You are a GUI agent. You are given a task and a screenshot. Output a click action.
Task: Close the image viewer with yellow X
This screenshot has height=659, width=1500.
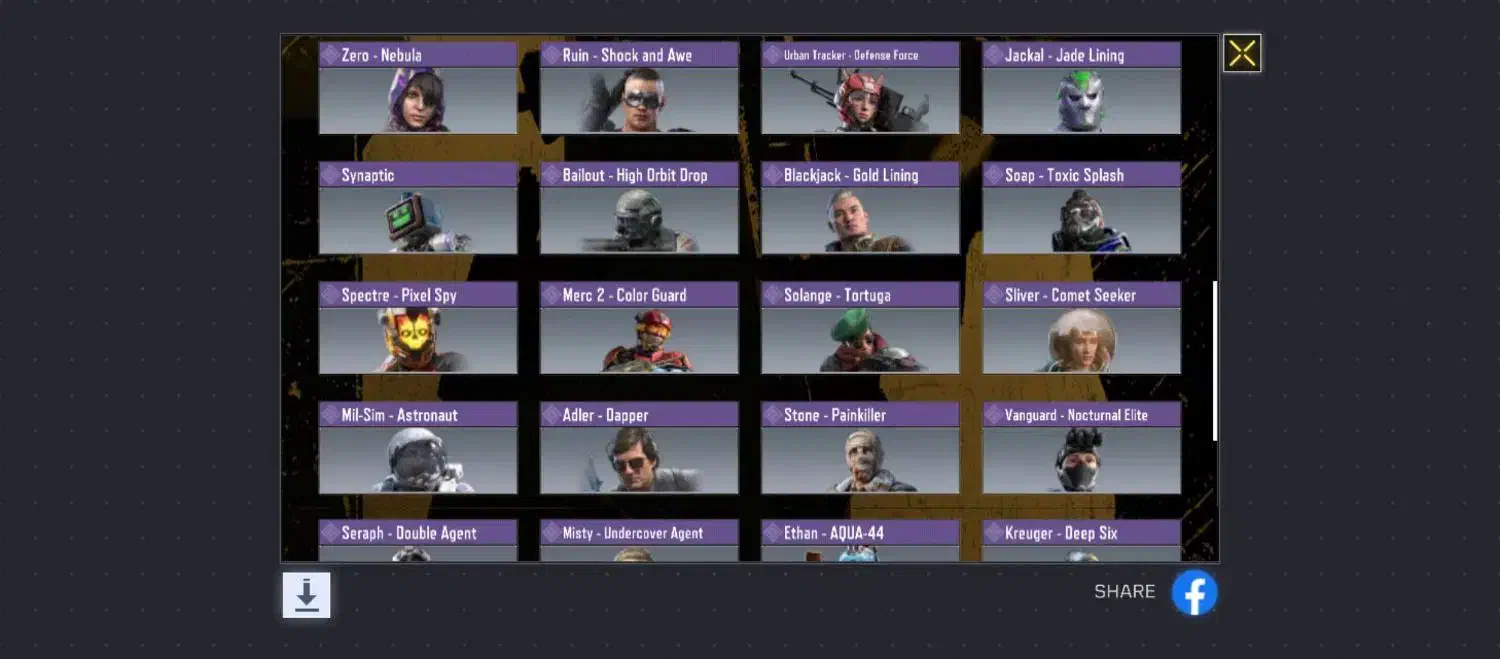pyautogui.click(x=1242, y=53)
